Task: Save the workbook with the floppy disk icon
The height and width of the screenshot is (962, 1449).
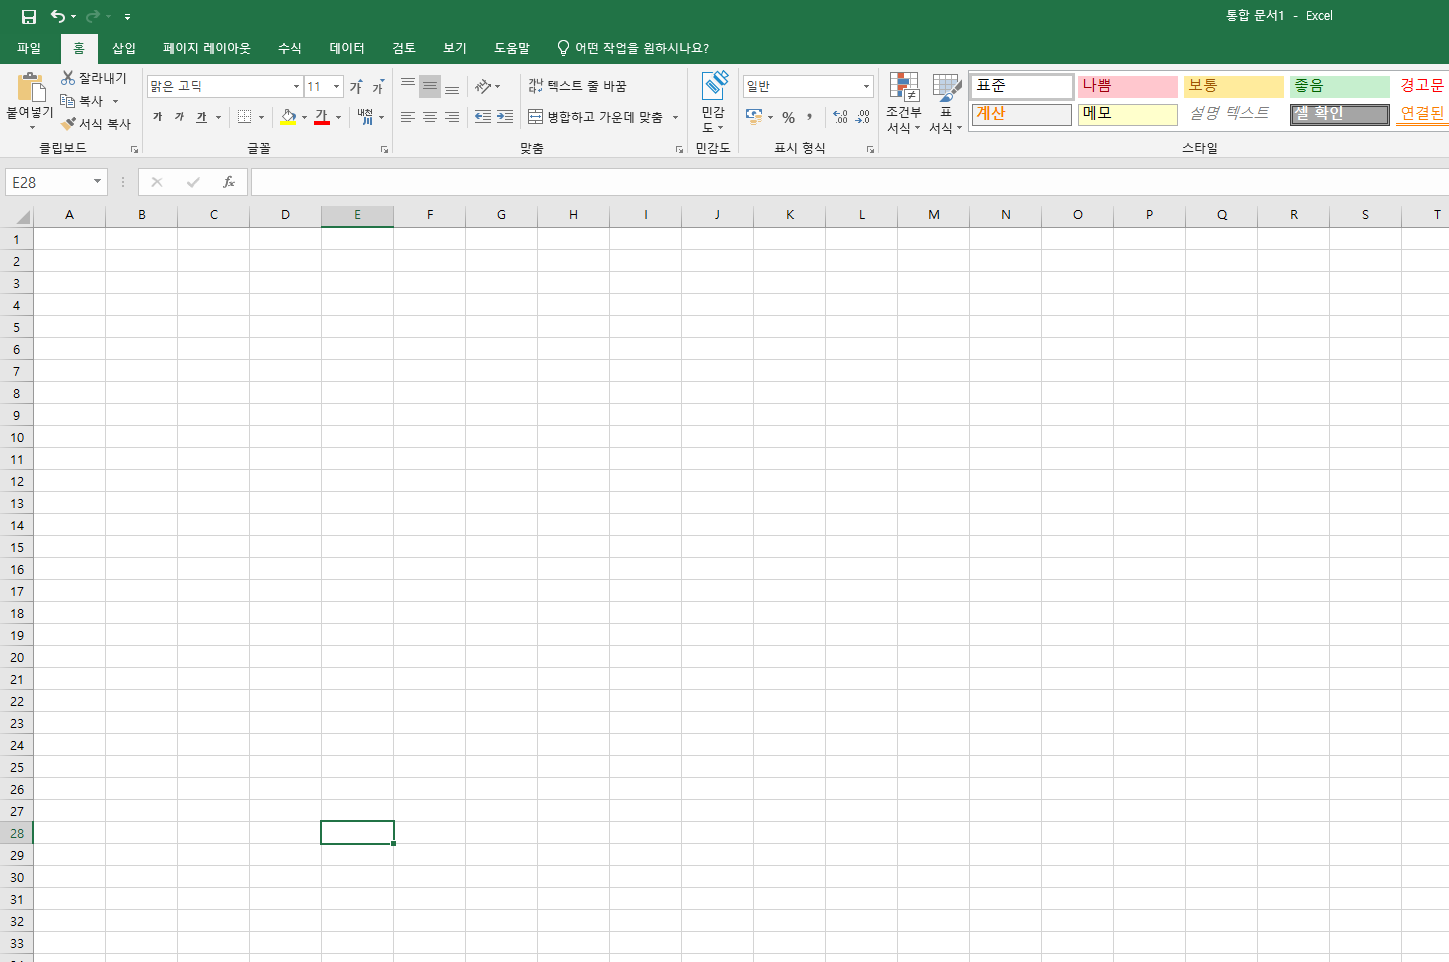Action: [29, 16]
